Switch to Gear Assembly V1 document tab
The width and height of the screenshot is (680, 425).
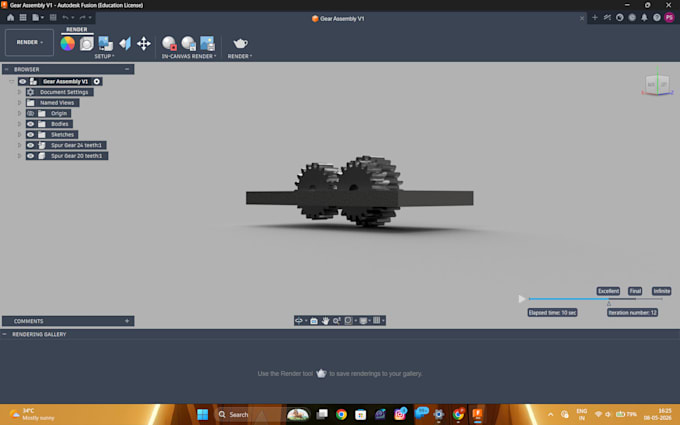(x=338, y=19)
